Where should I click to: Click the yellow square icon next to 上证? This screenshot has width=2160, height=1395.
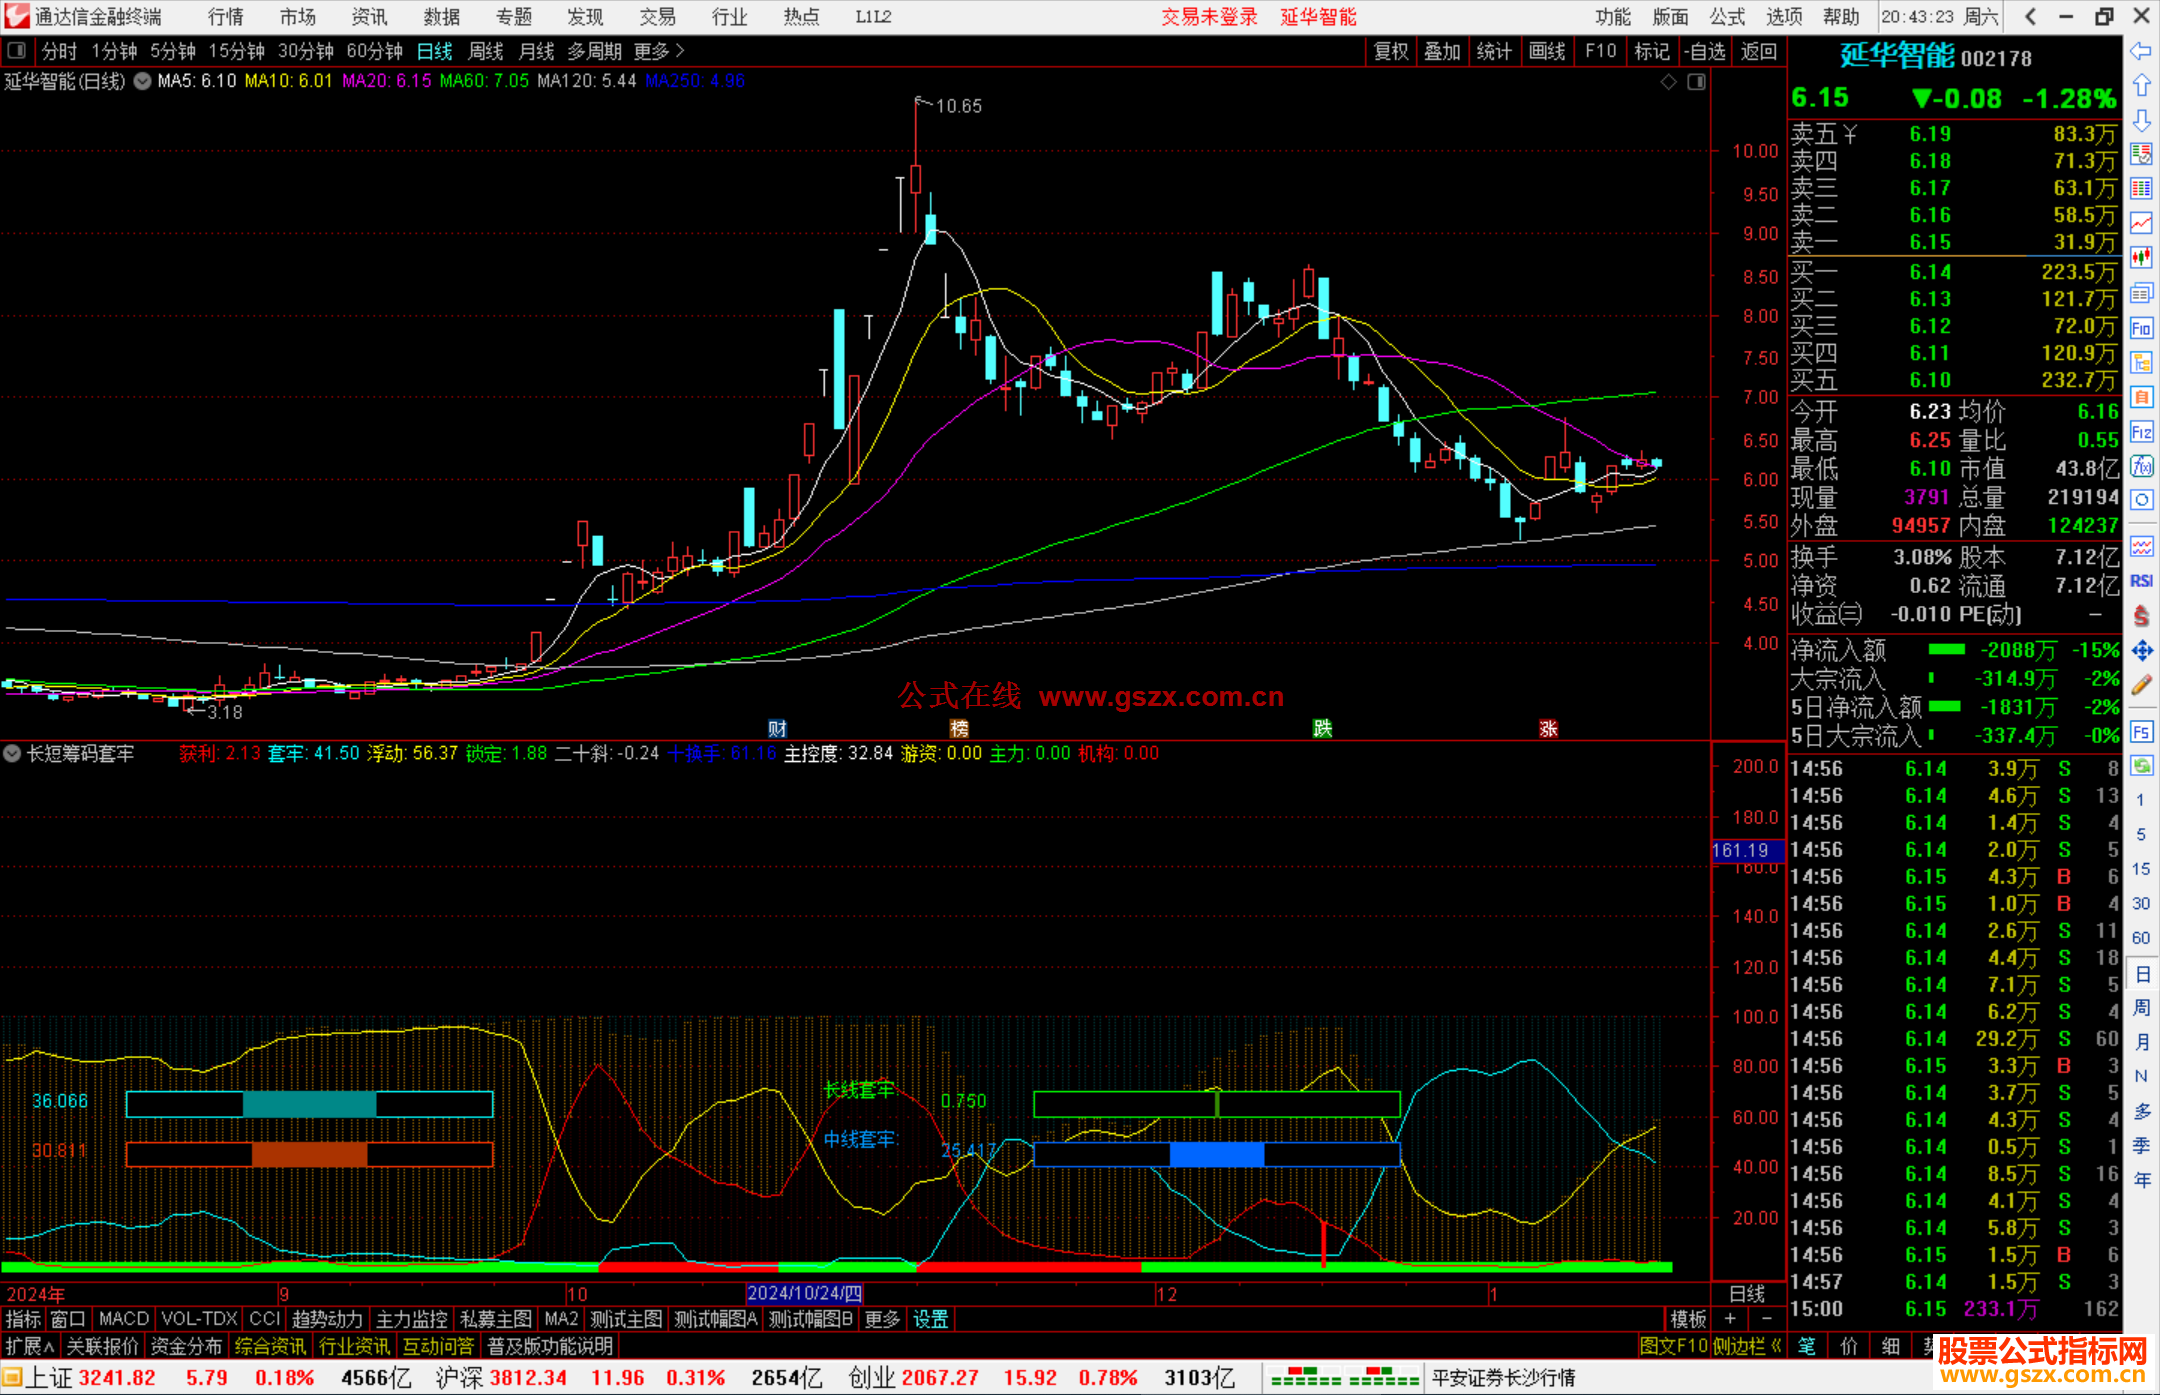click(x=12, y=1378)
